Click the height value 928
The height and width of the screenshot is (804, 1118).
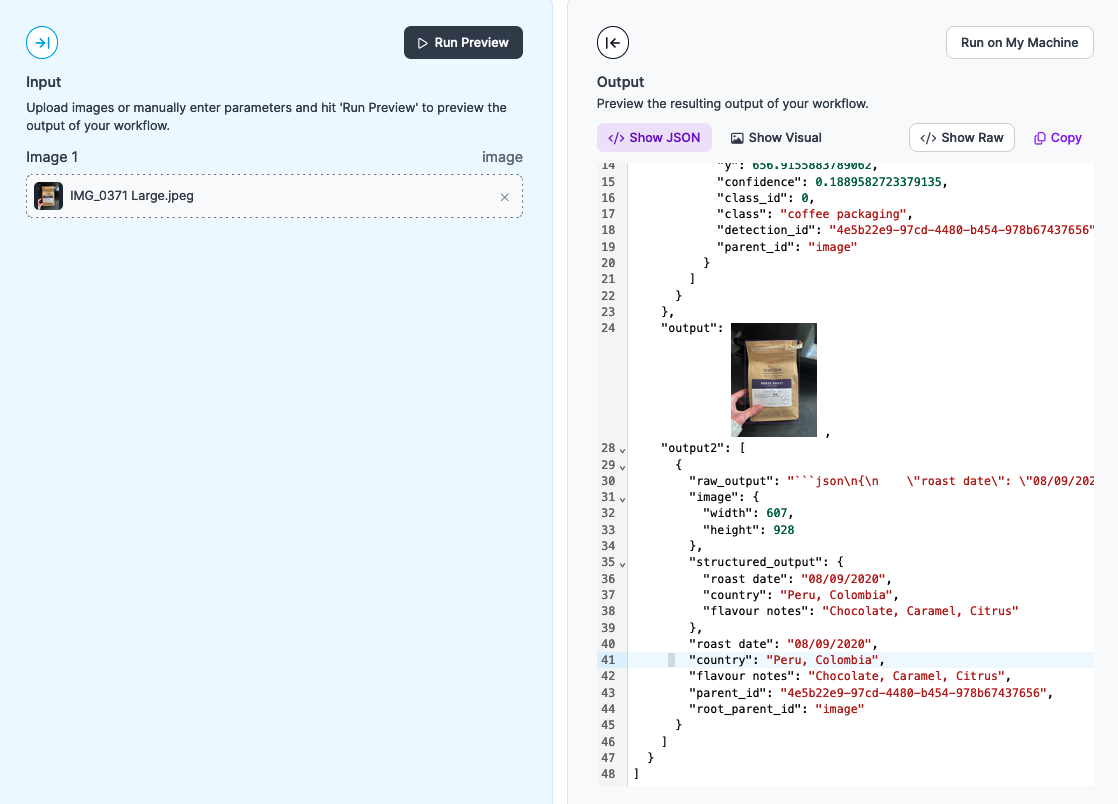point(784,530)
